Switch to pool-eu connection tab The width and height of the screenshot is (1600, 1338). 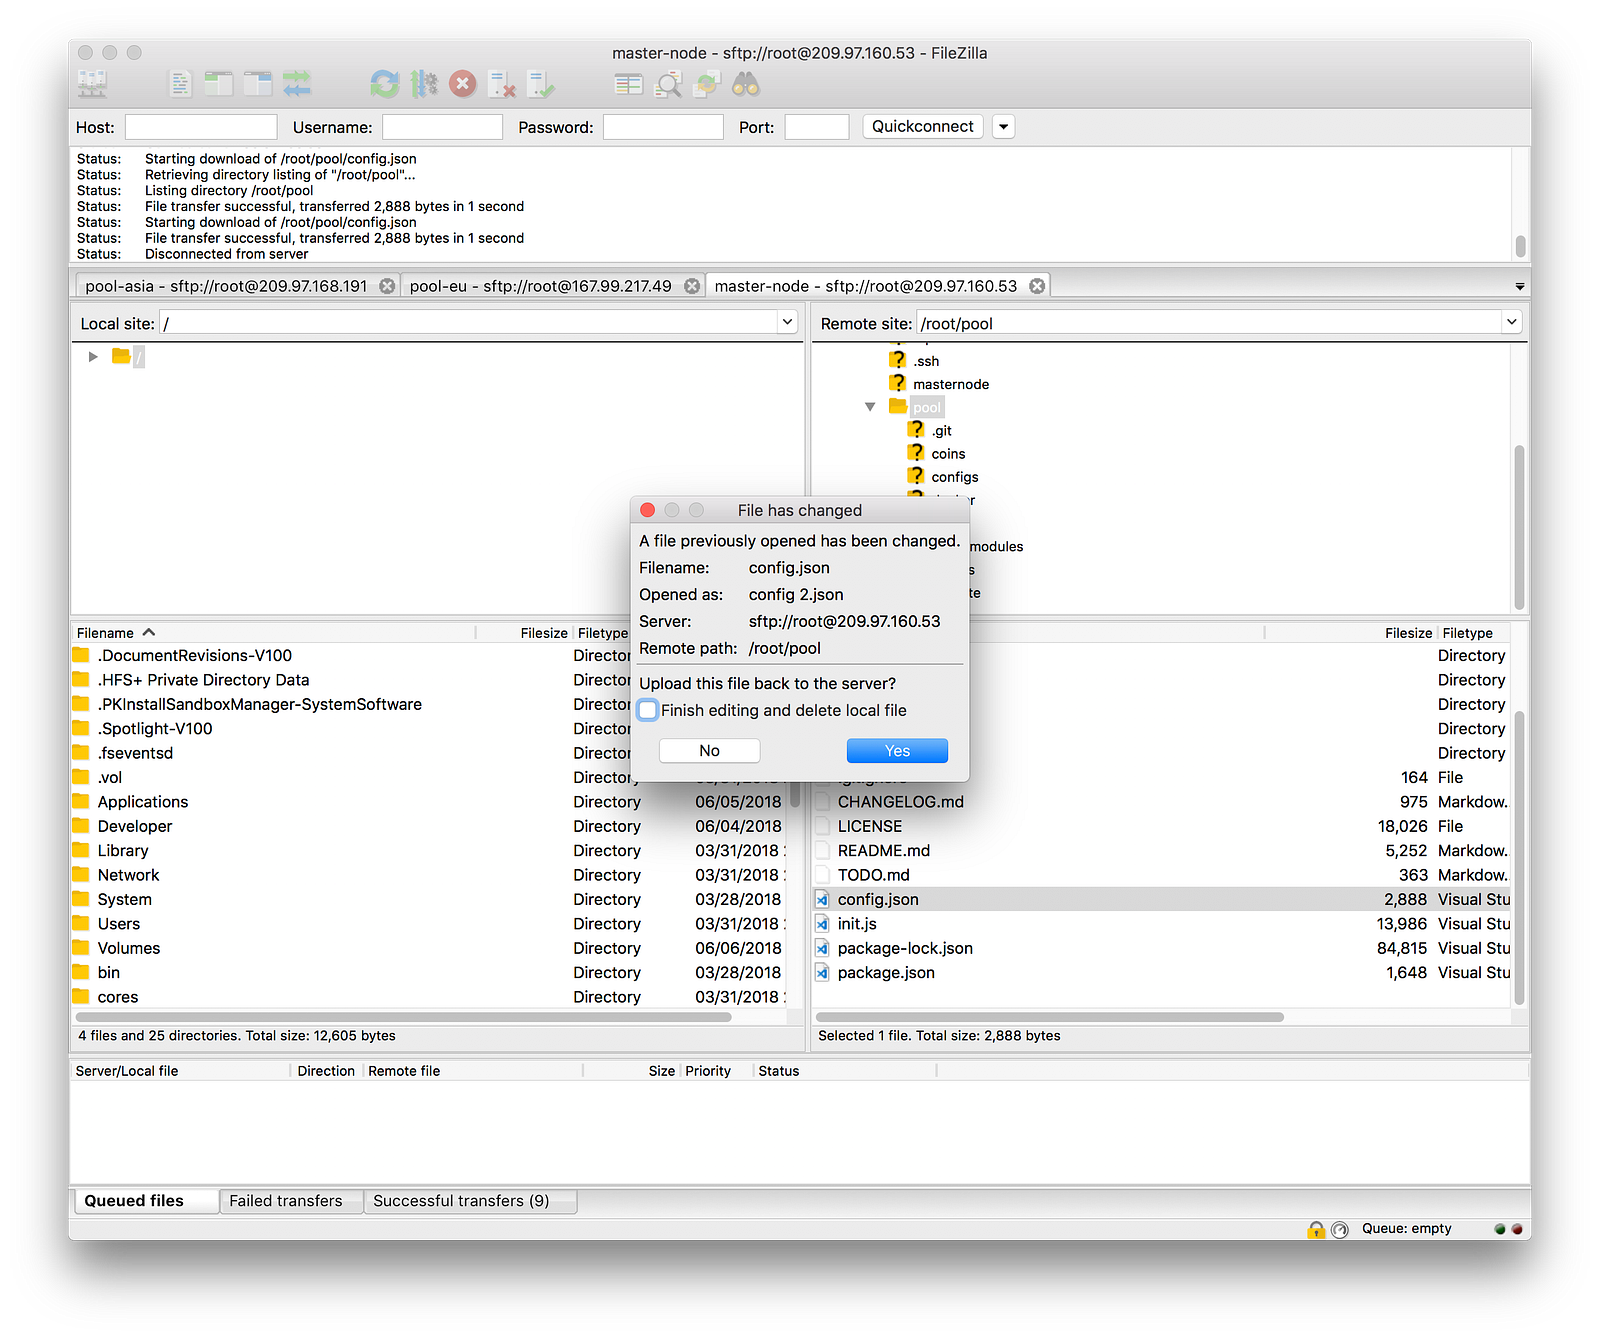[x=540, y=286]
